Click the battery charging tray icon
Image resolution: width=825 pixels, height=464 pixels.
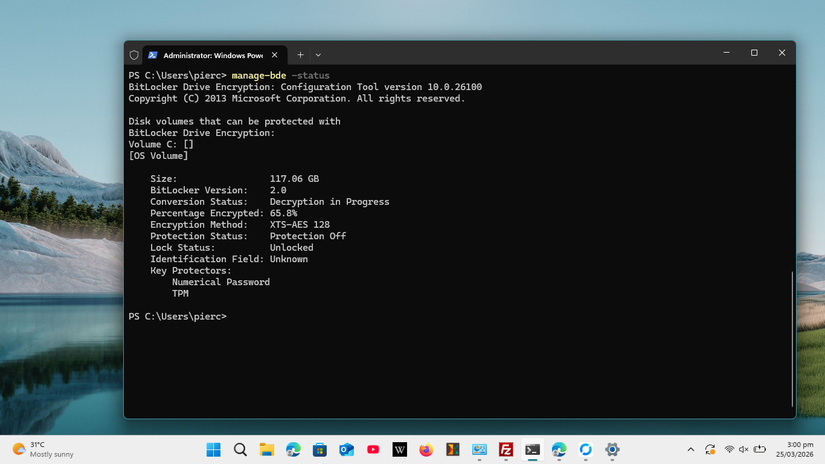(759, 450)
